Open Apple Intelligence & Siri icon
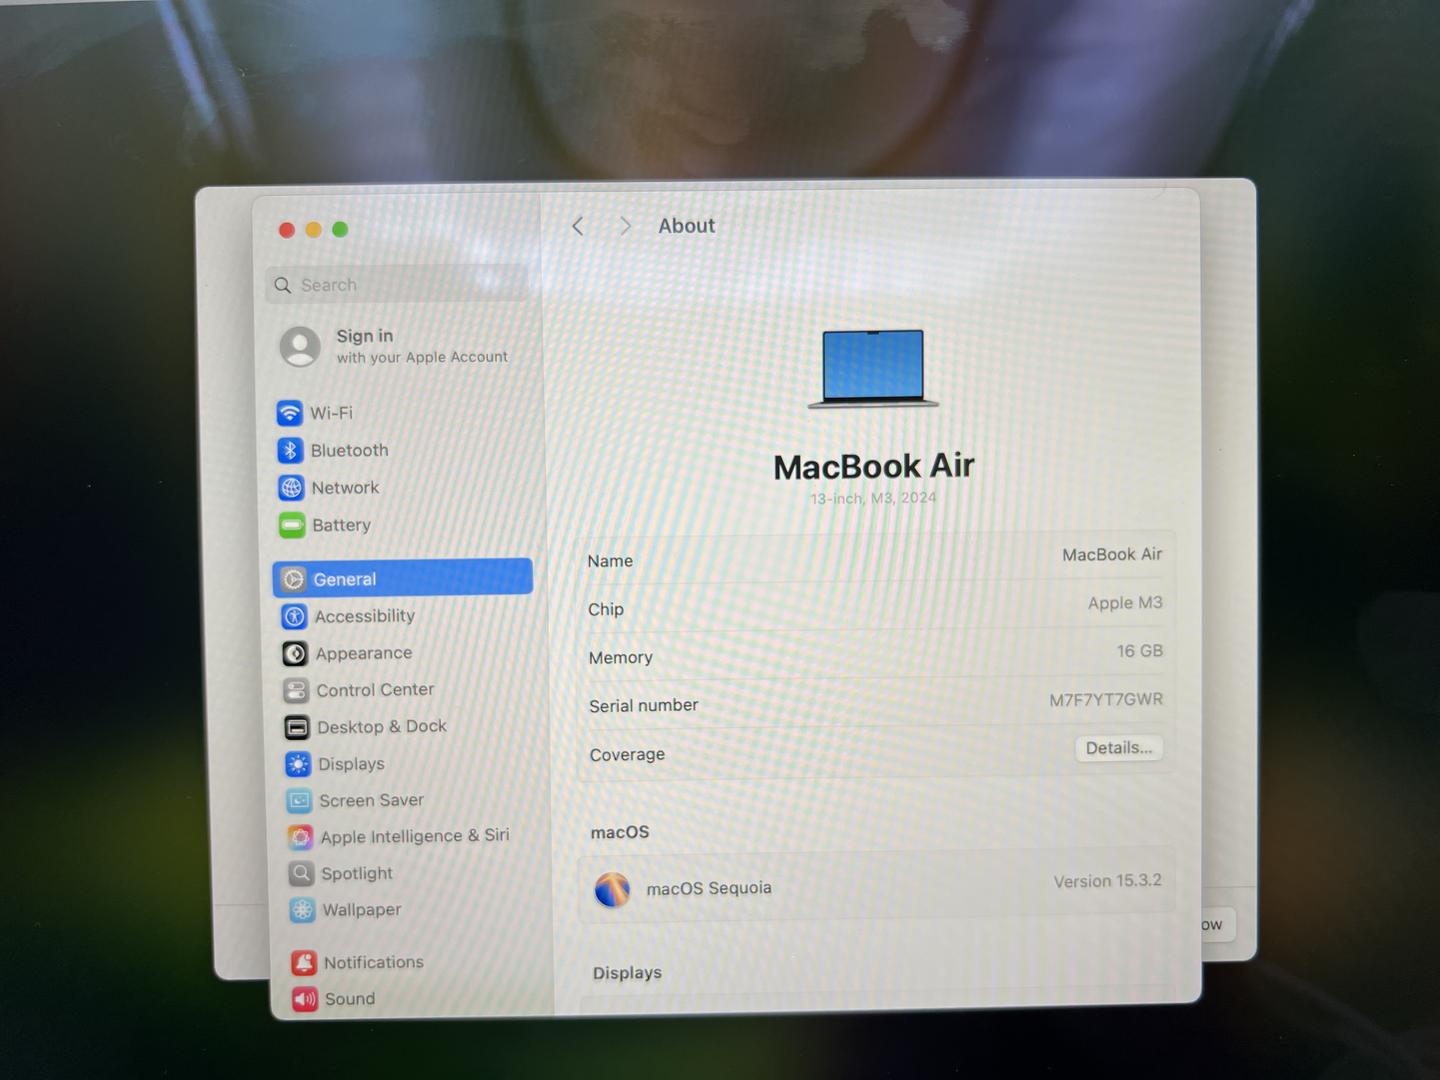 300,837
